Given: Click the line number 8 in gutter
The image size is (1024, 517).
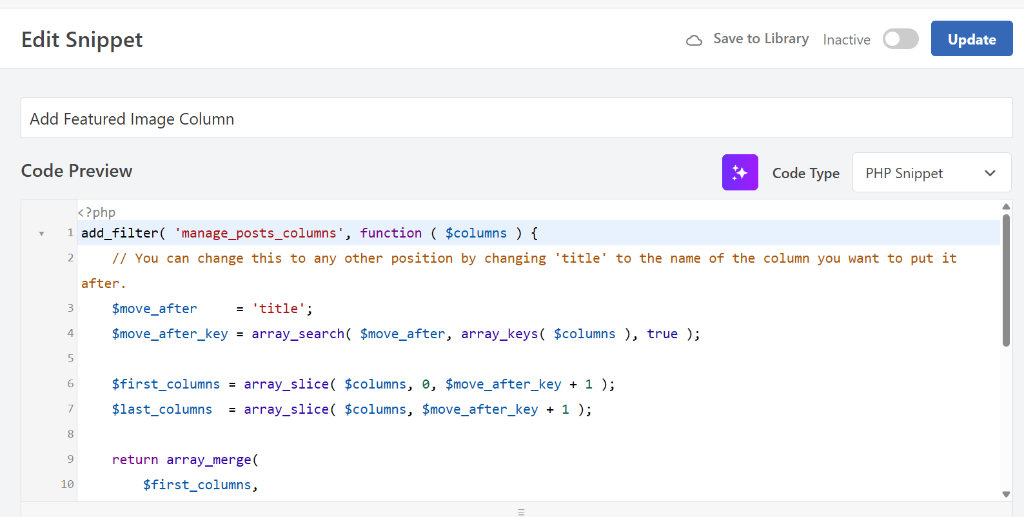Looking at the screenshot, I should (71, 434).
